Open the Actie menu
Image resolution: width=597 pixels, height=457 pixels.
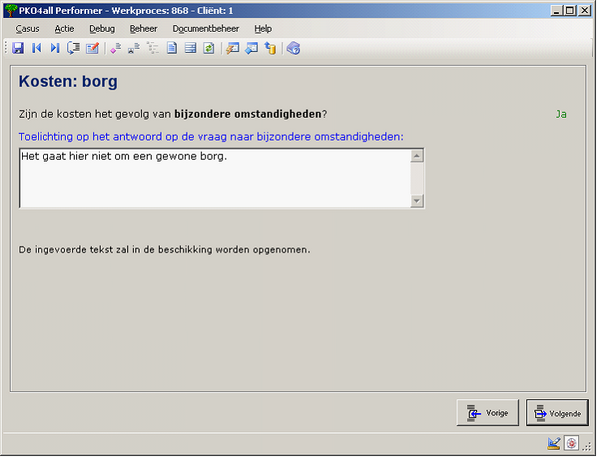[x=64, y=29]
